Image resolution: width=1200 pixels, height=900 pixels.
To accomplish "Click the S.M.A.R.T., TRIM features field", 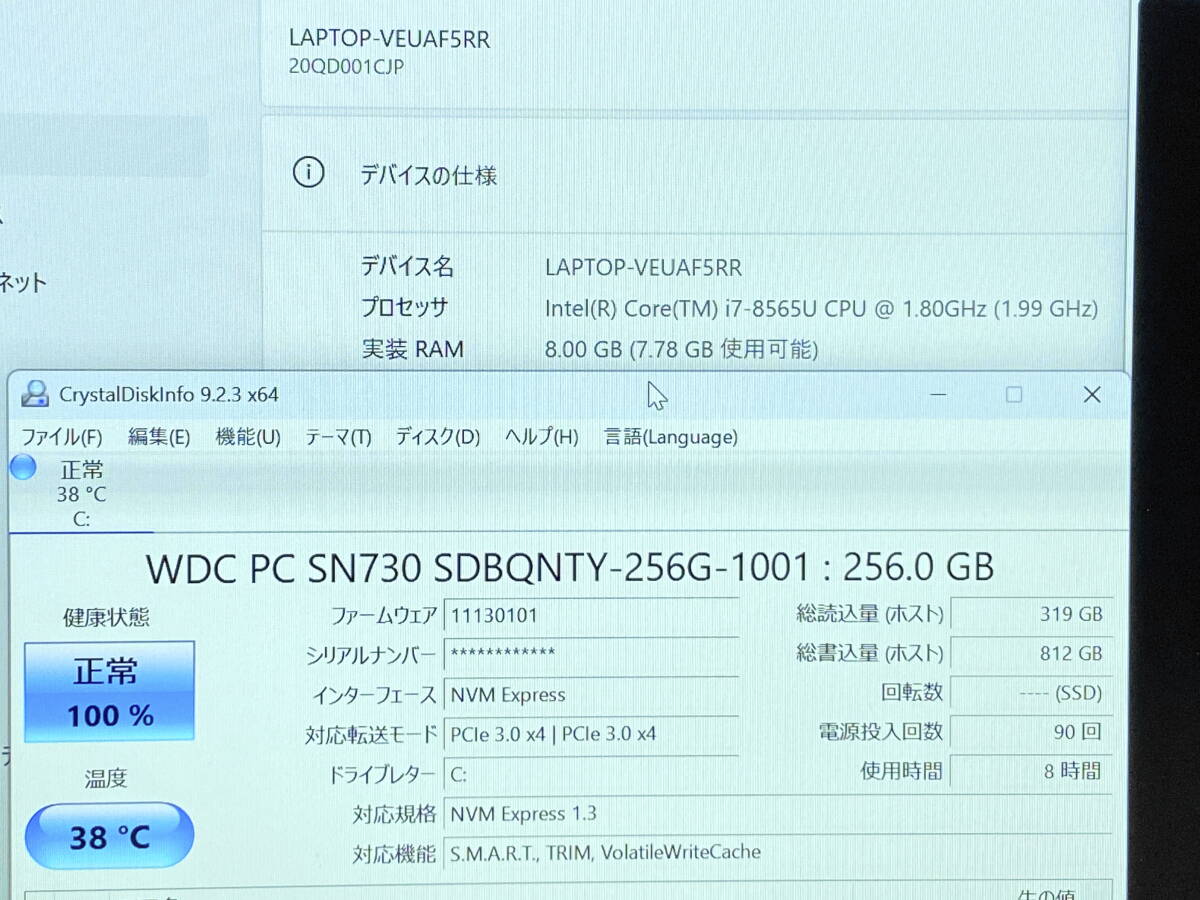I will 778,852.
